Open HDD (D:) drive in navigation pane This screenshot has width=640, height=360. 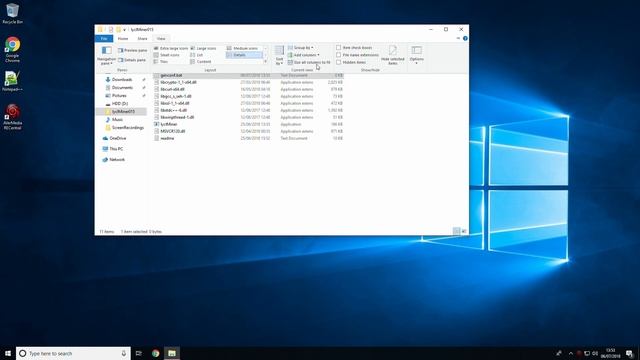[x=120, y=104]
